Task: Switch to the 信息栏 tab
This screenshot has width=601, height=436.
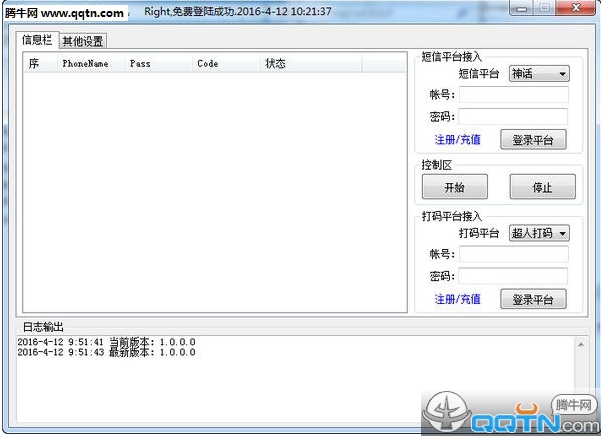Action: pyautogui.click(x=37, y=40)
